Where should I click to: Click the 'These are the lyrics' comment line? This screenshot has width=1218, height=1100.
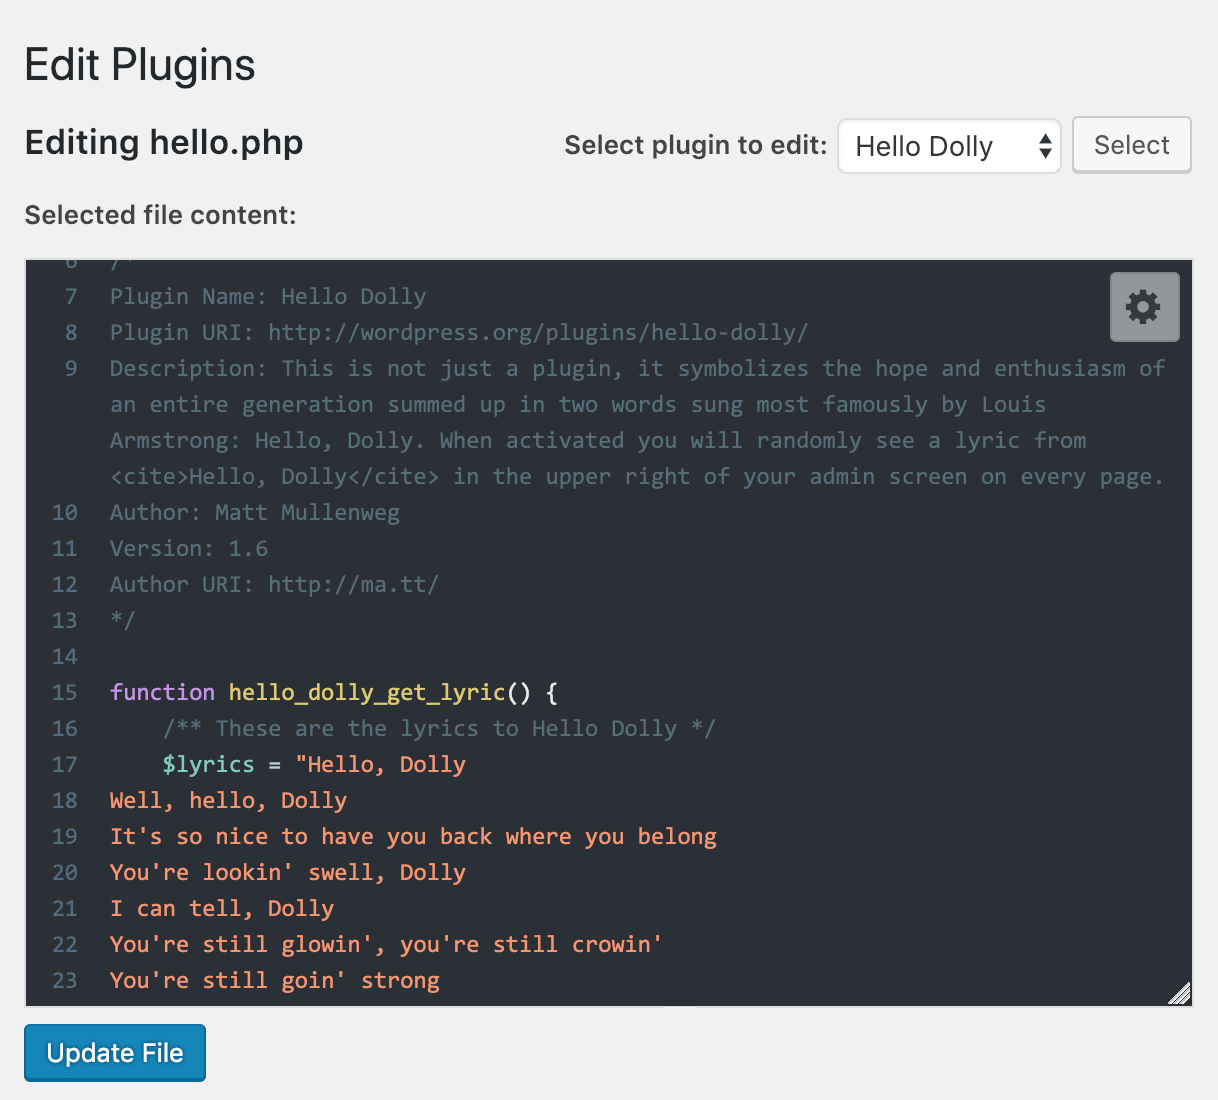[439, 729]
